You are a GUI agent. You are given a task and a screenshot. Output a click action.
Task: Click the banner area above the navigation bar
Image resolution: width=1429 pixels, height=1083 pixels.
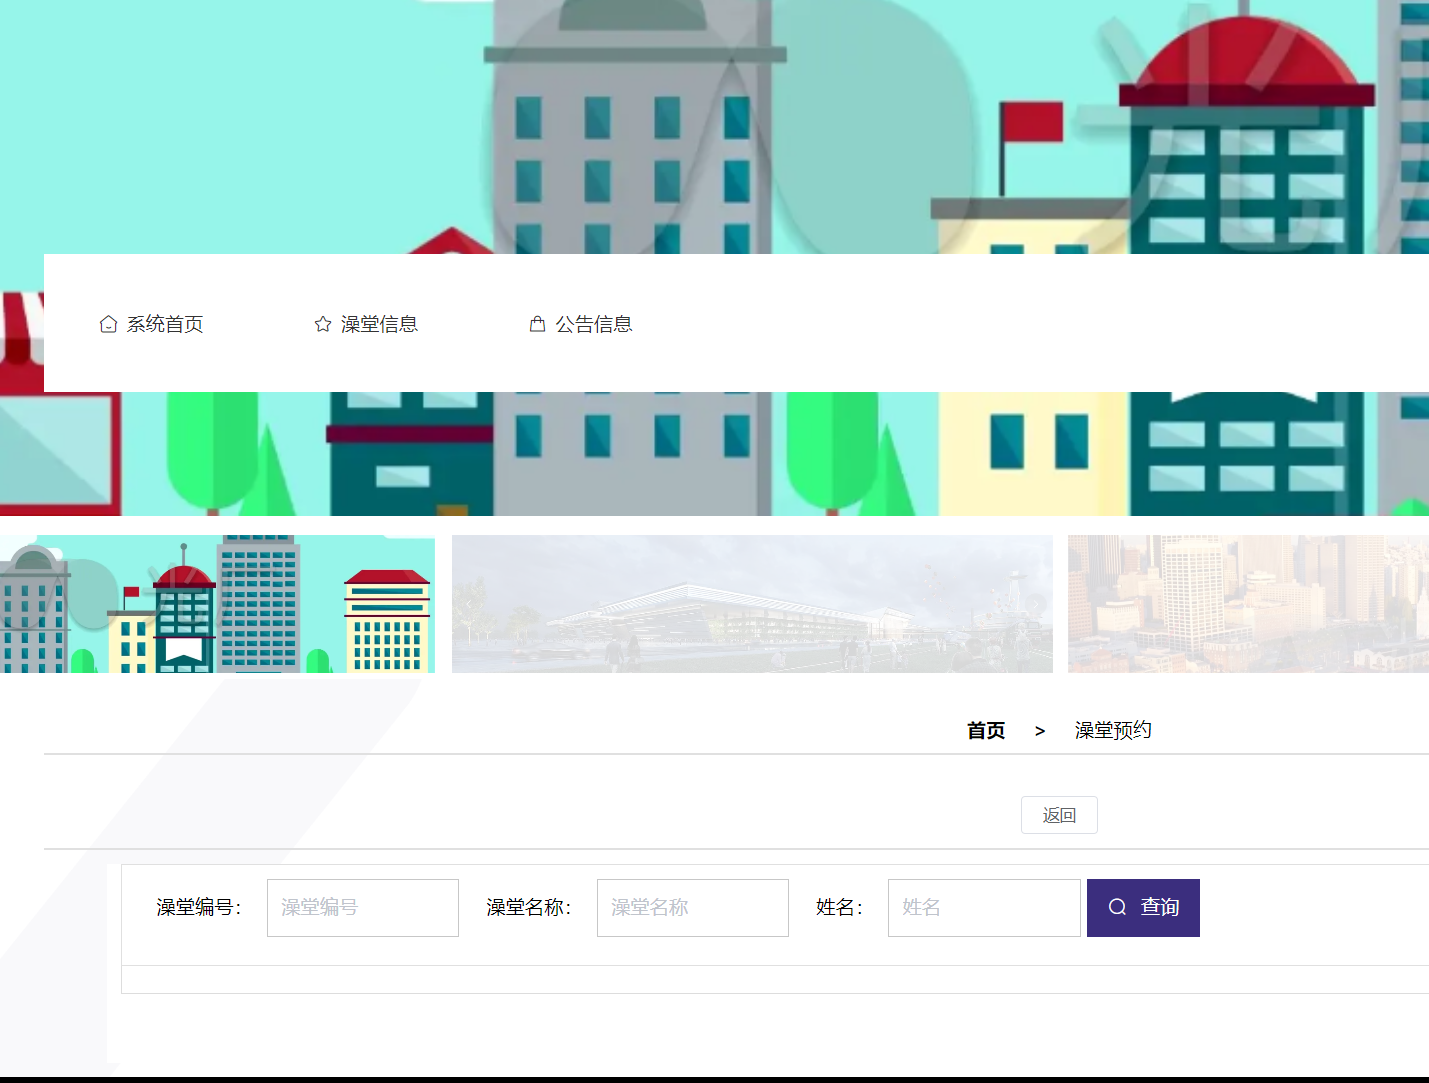coord(714,125)
